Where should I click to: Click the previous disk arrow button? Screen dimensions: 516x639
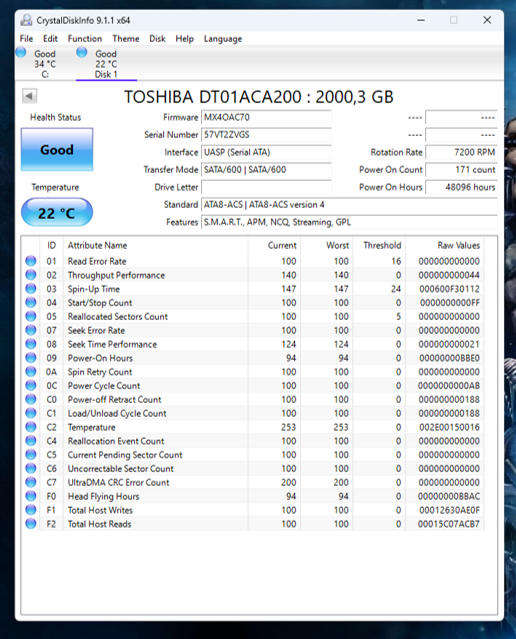tap(29, 96)
